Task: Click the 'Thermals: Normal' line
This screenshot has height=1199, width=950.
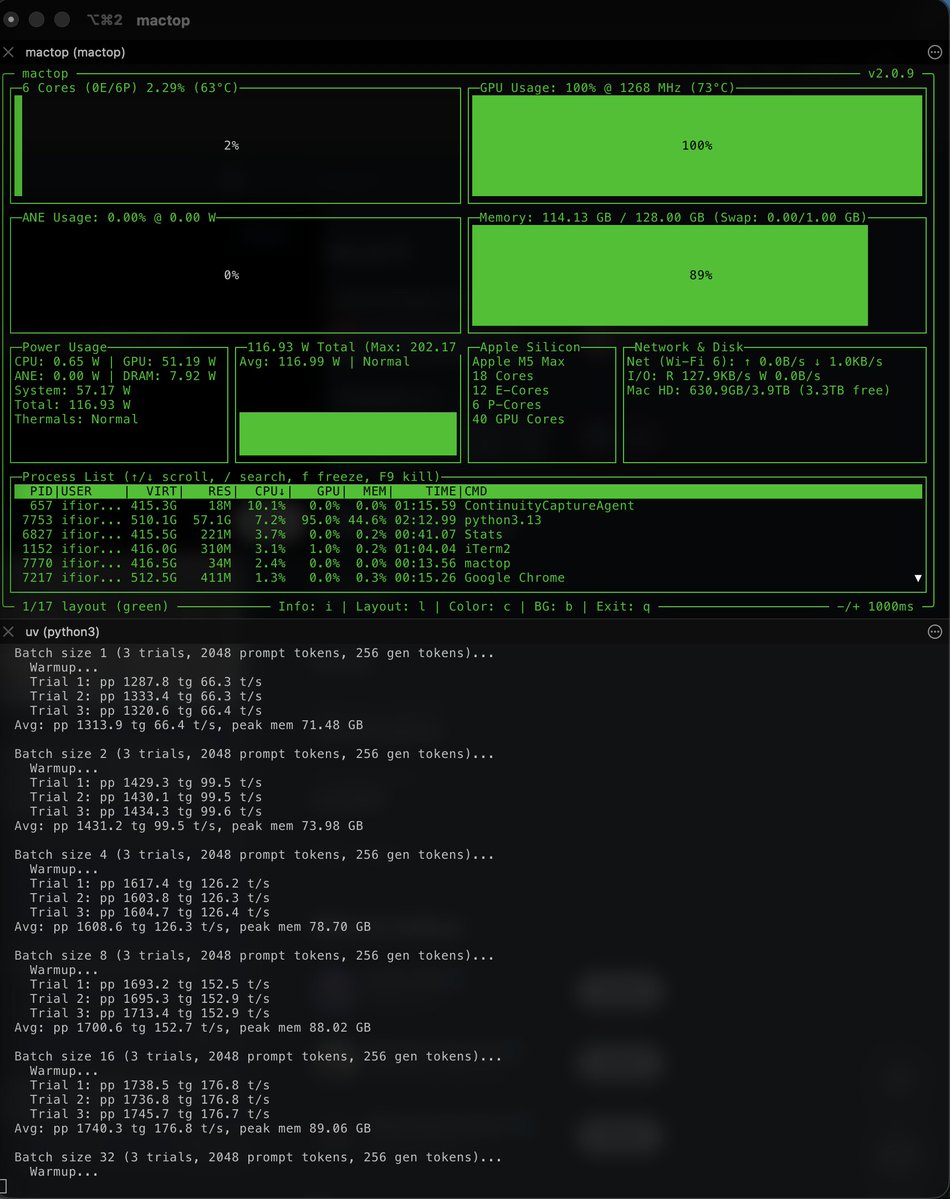Action: pos(76,419)
